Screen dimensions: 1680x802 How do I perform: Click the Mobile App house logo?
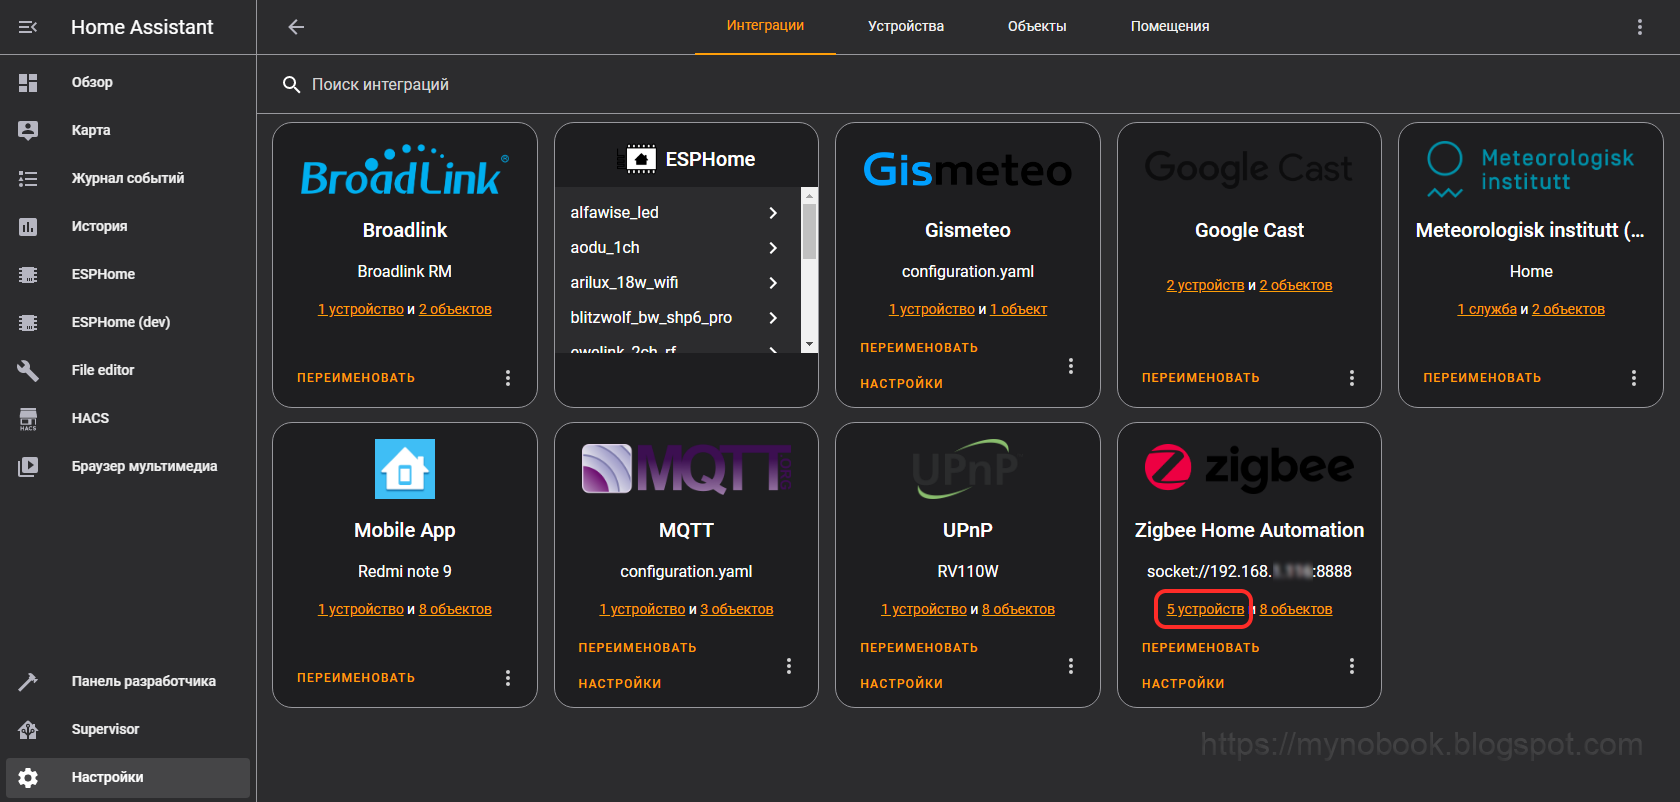(405, 469)
